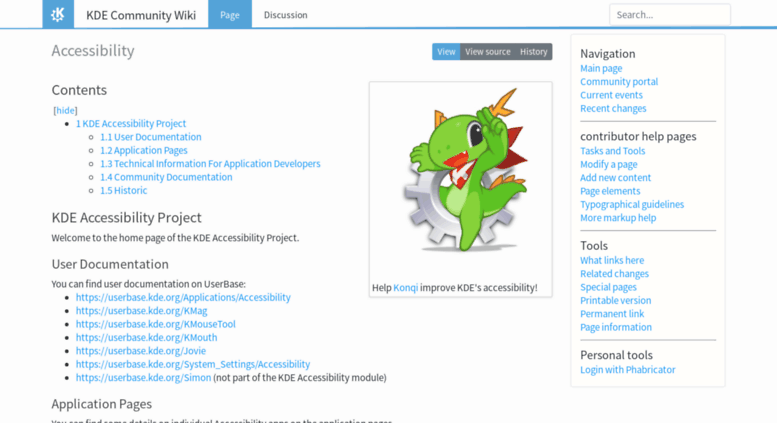This screenshot has height=423, width=777.
Task: Jump to 1.1 User Documentation section
Action: coord(151,137)
